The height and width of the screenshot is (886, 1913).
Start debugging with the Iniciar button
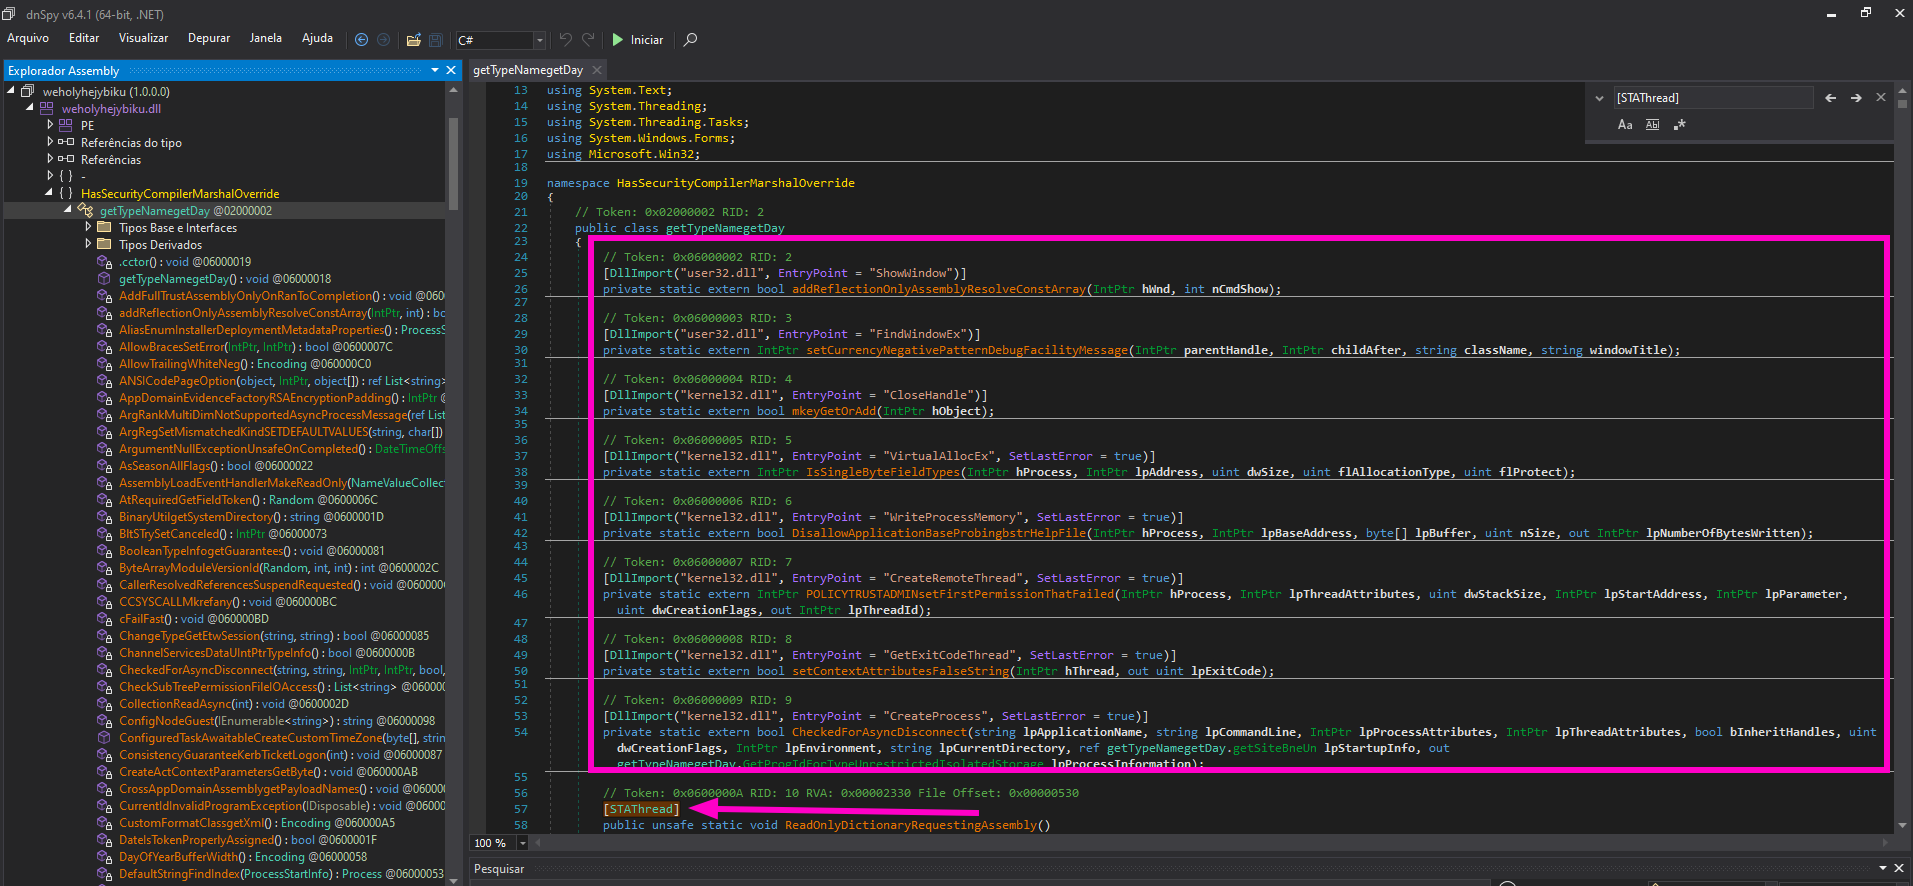pos(638,40)
